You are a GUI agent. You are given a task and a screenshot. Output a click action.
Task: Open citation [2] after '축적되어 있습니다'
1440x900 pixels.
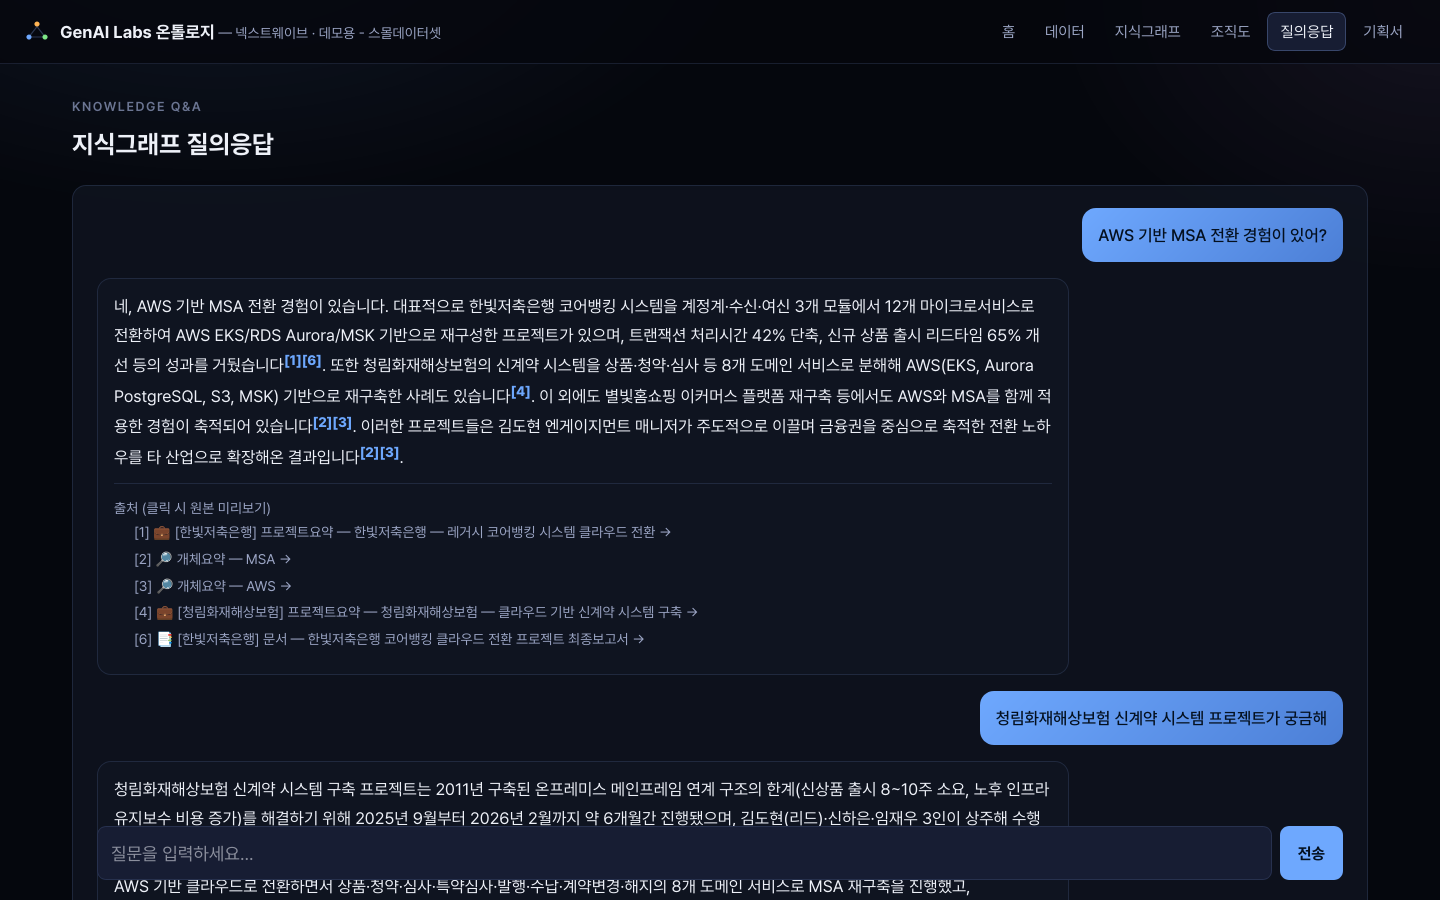(x=323, y=423)
